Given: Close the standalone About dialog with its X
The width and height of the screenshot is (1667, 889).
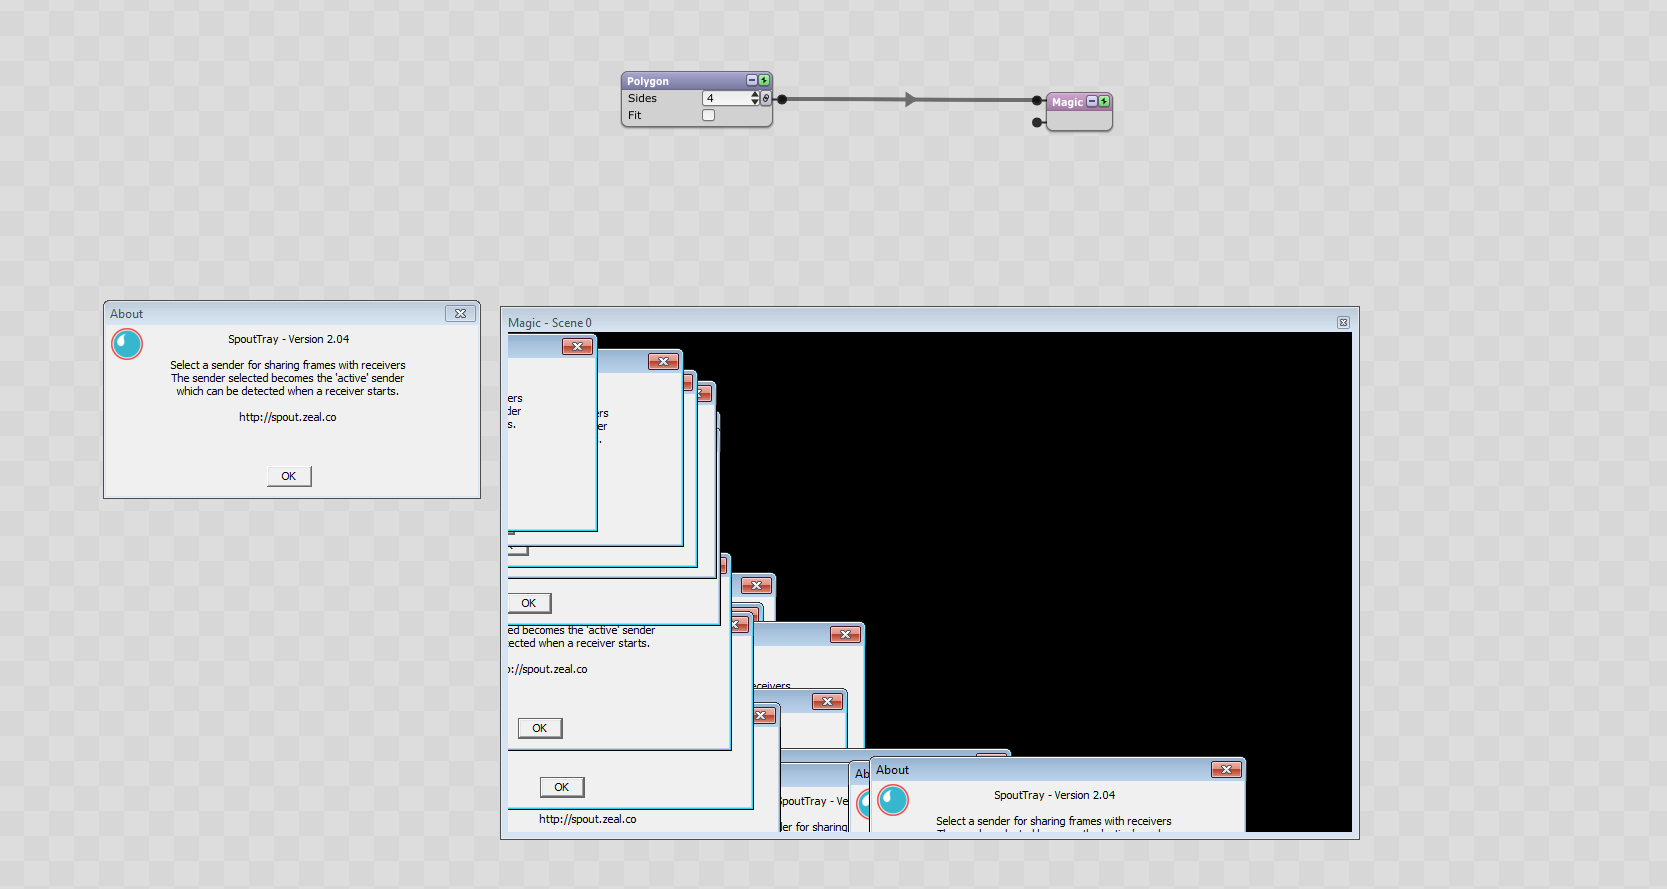Looking at the screenshot, I should point(460,313).
